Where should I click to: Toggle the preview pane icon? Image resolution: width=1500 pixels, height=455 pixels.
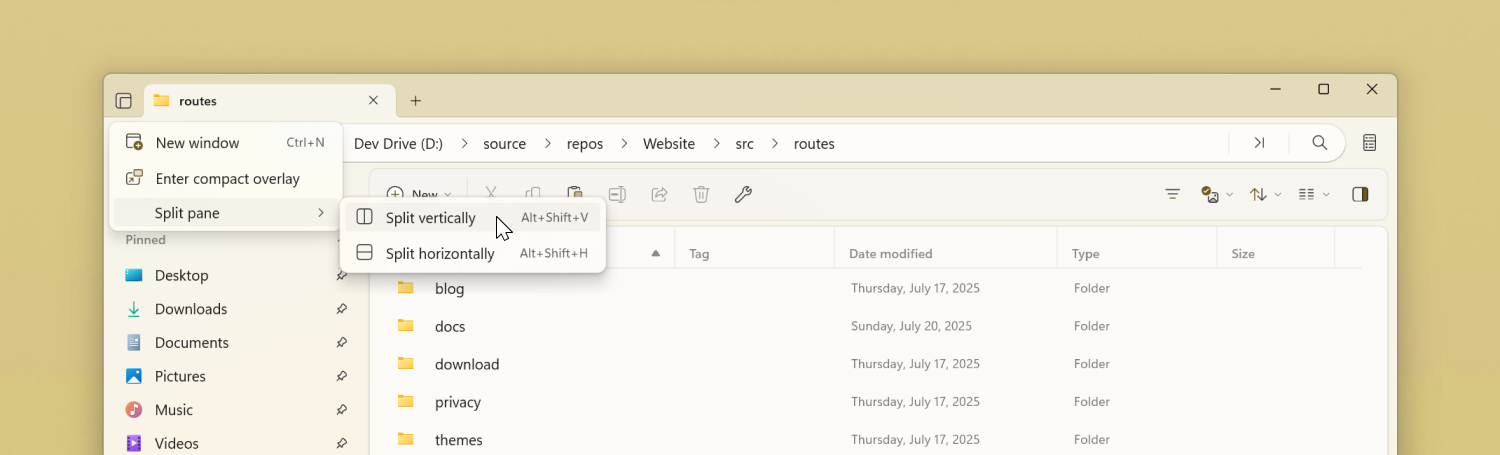[1360, 195]
